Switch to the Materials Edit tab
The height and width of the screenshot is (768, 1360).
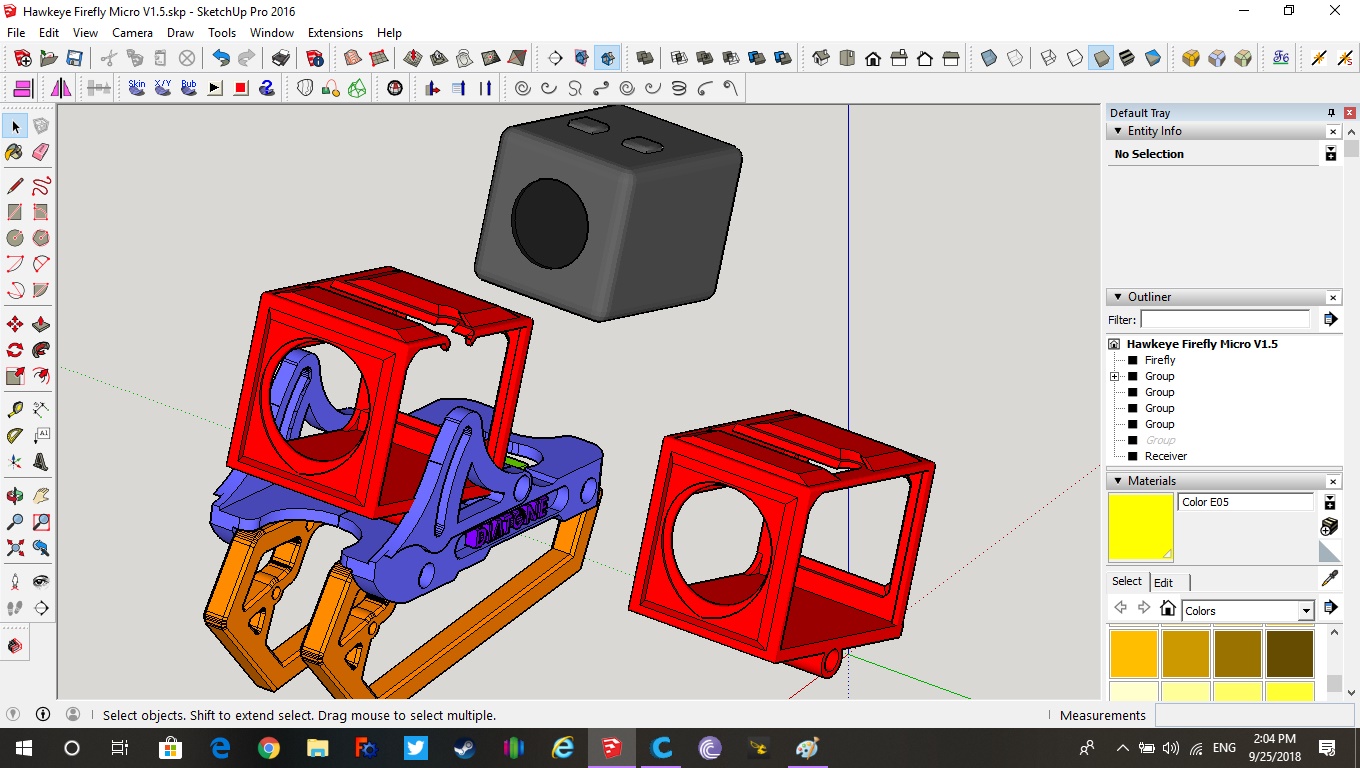point(1163,582)
